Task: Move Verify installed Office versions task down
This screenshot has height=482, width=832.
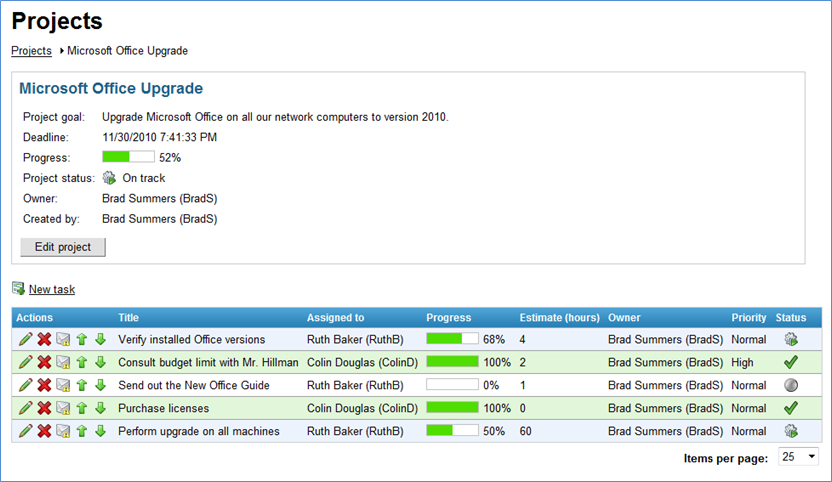Action: point(100,339)
